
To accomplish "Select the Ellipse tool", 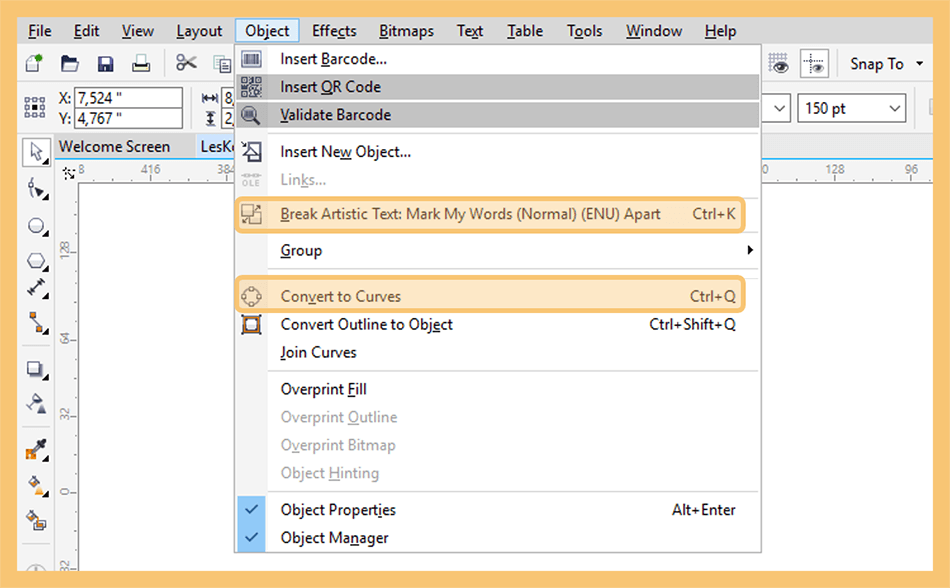I will (36, 226).
